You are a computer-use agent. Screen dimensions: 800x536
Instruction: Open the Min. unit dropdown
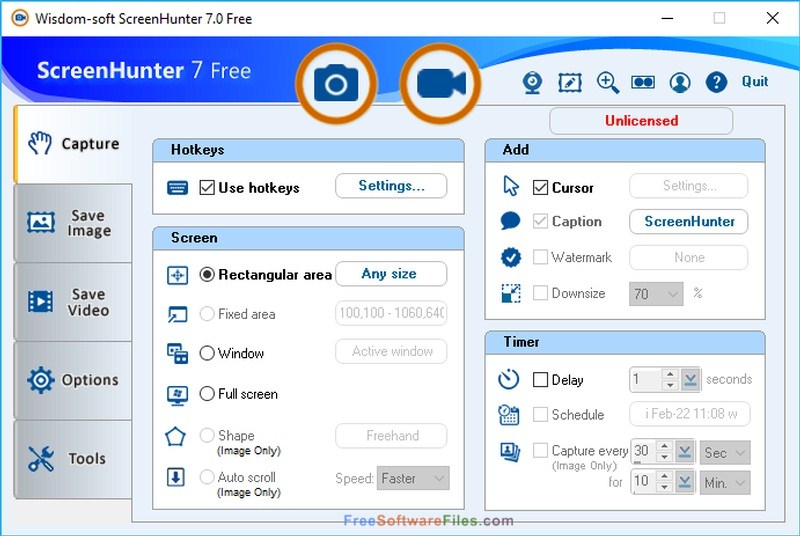click(x=724, y=482)
